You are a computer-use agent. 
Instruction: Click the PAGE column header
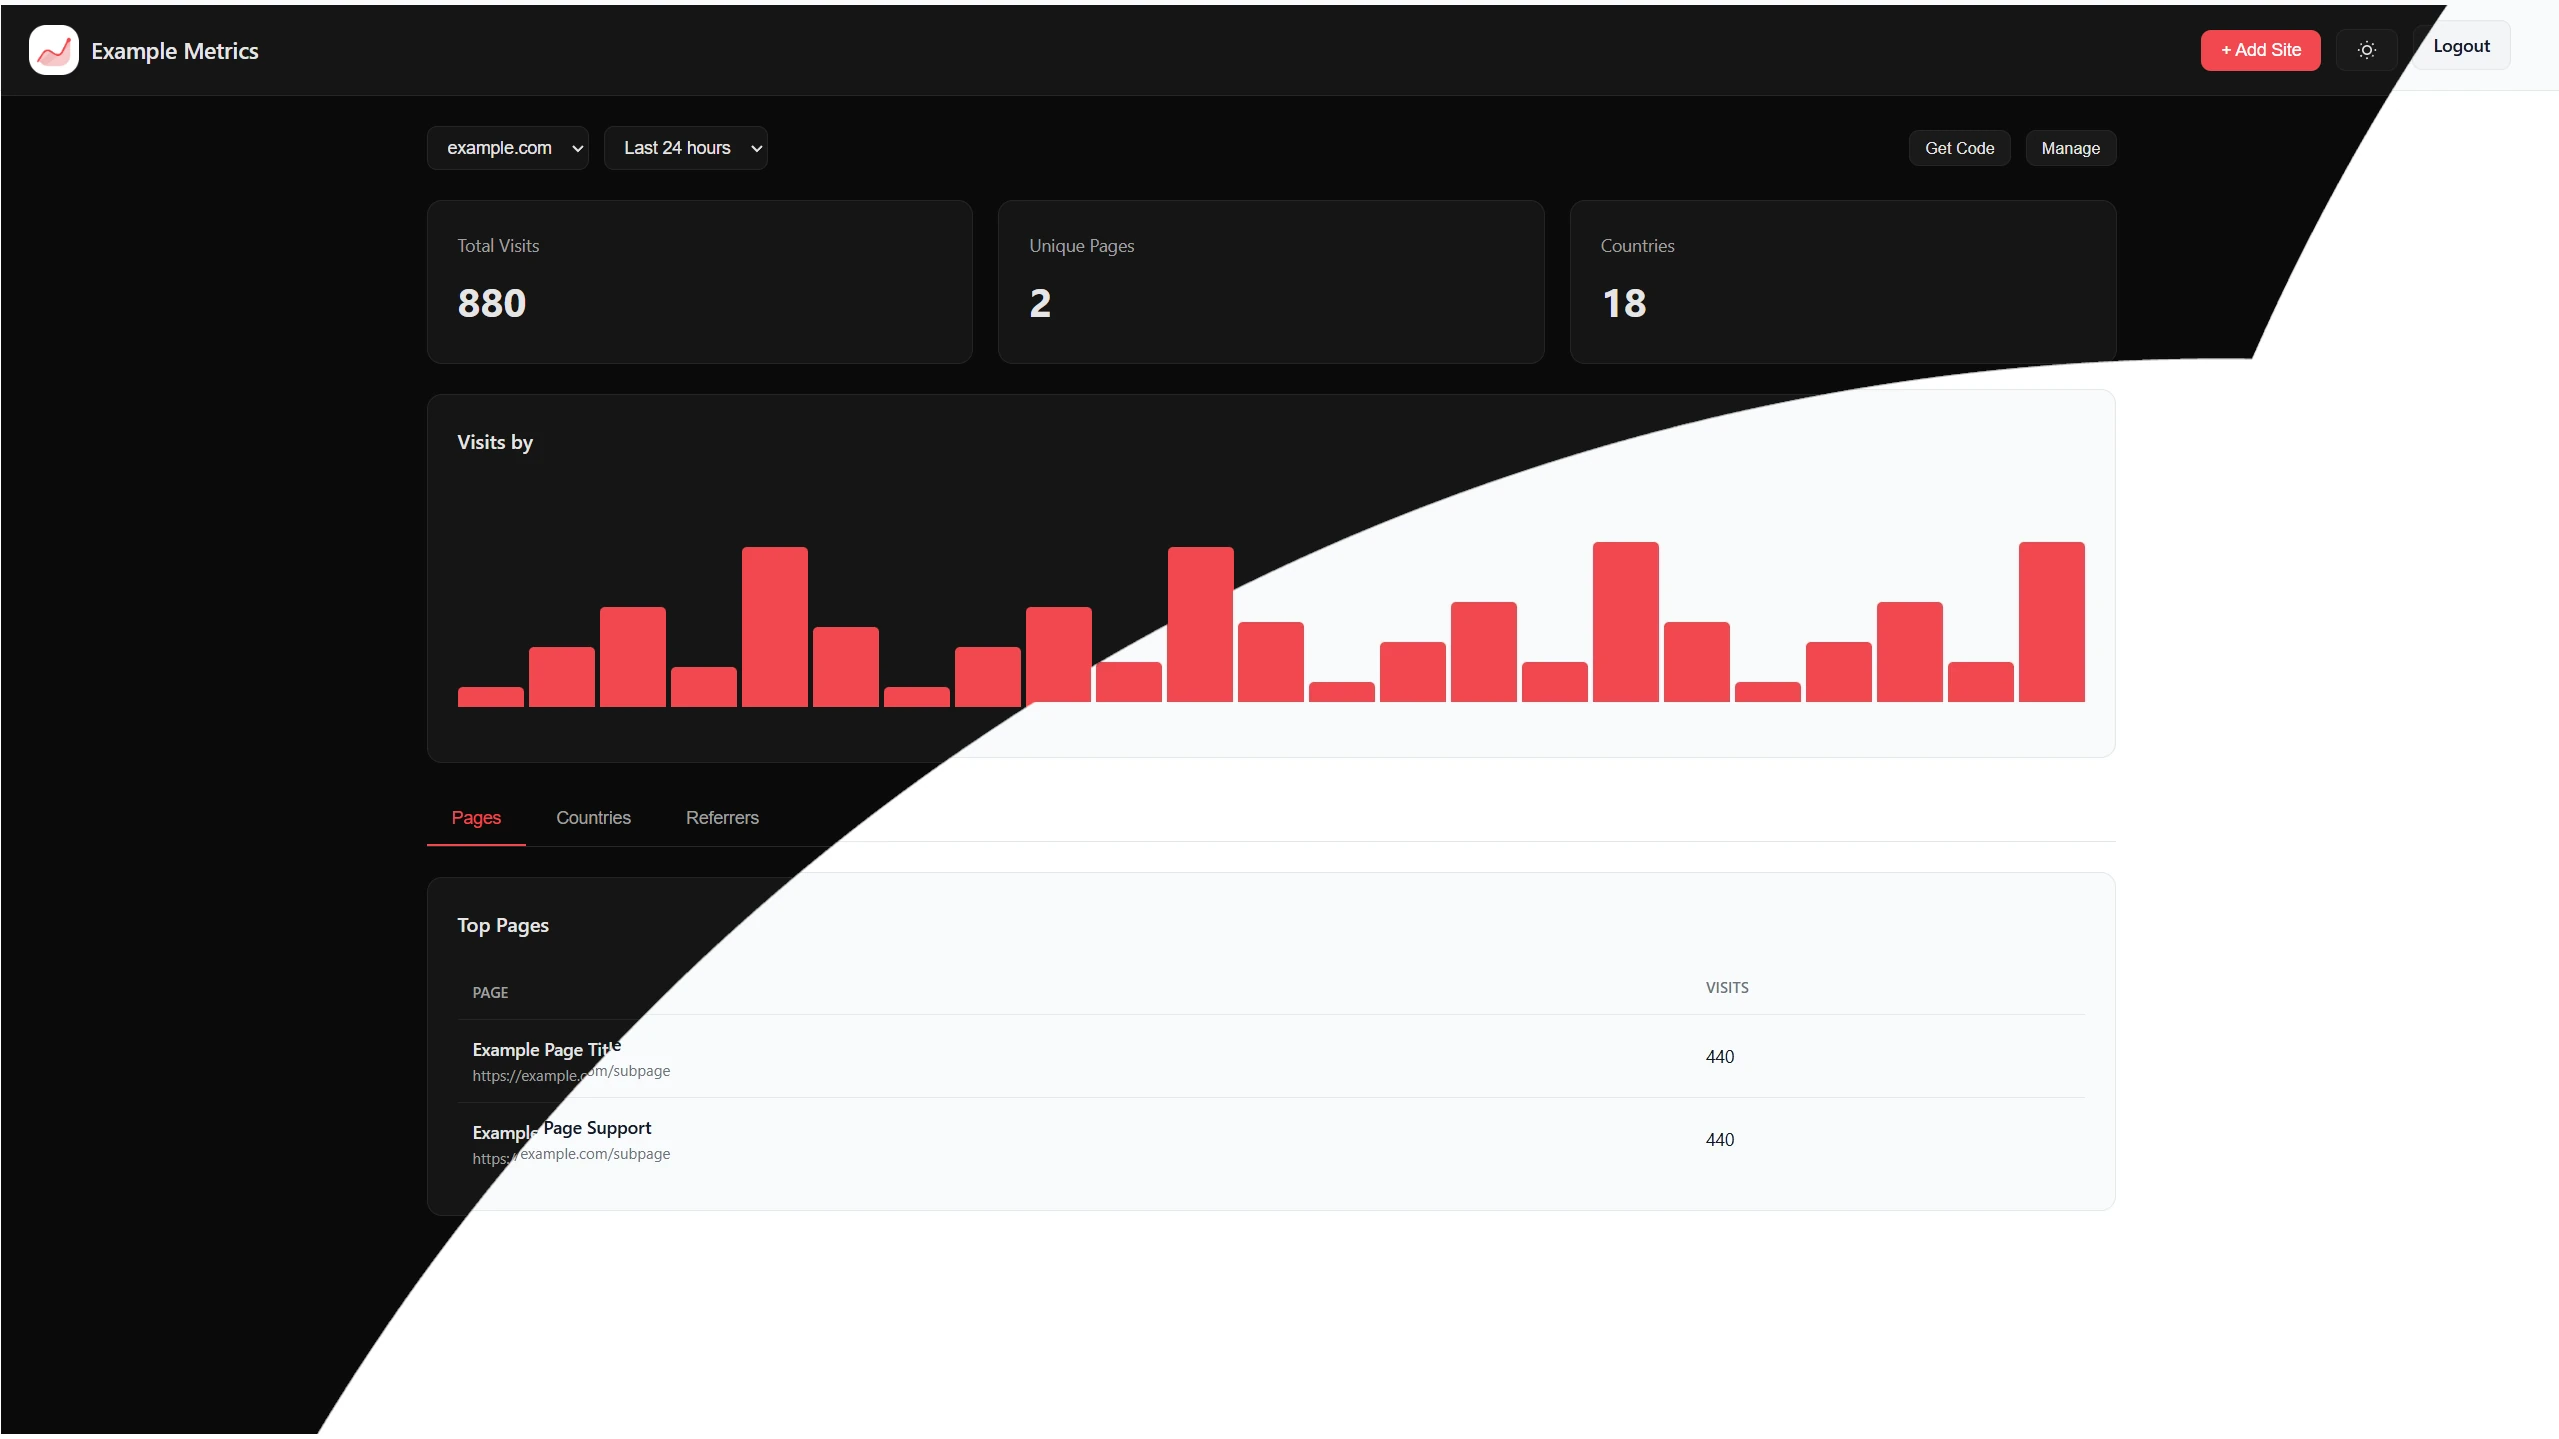(490, 993)
